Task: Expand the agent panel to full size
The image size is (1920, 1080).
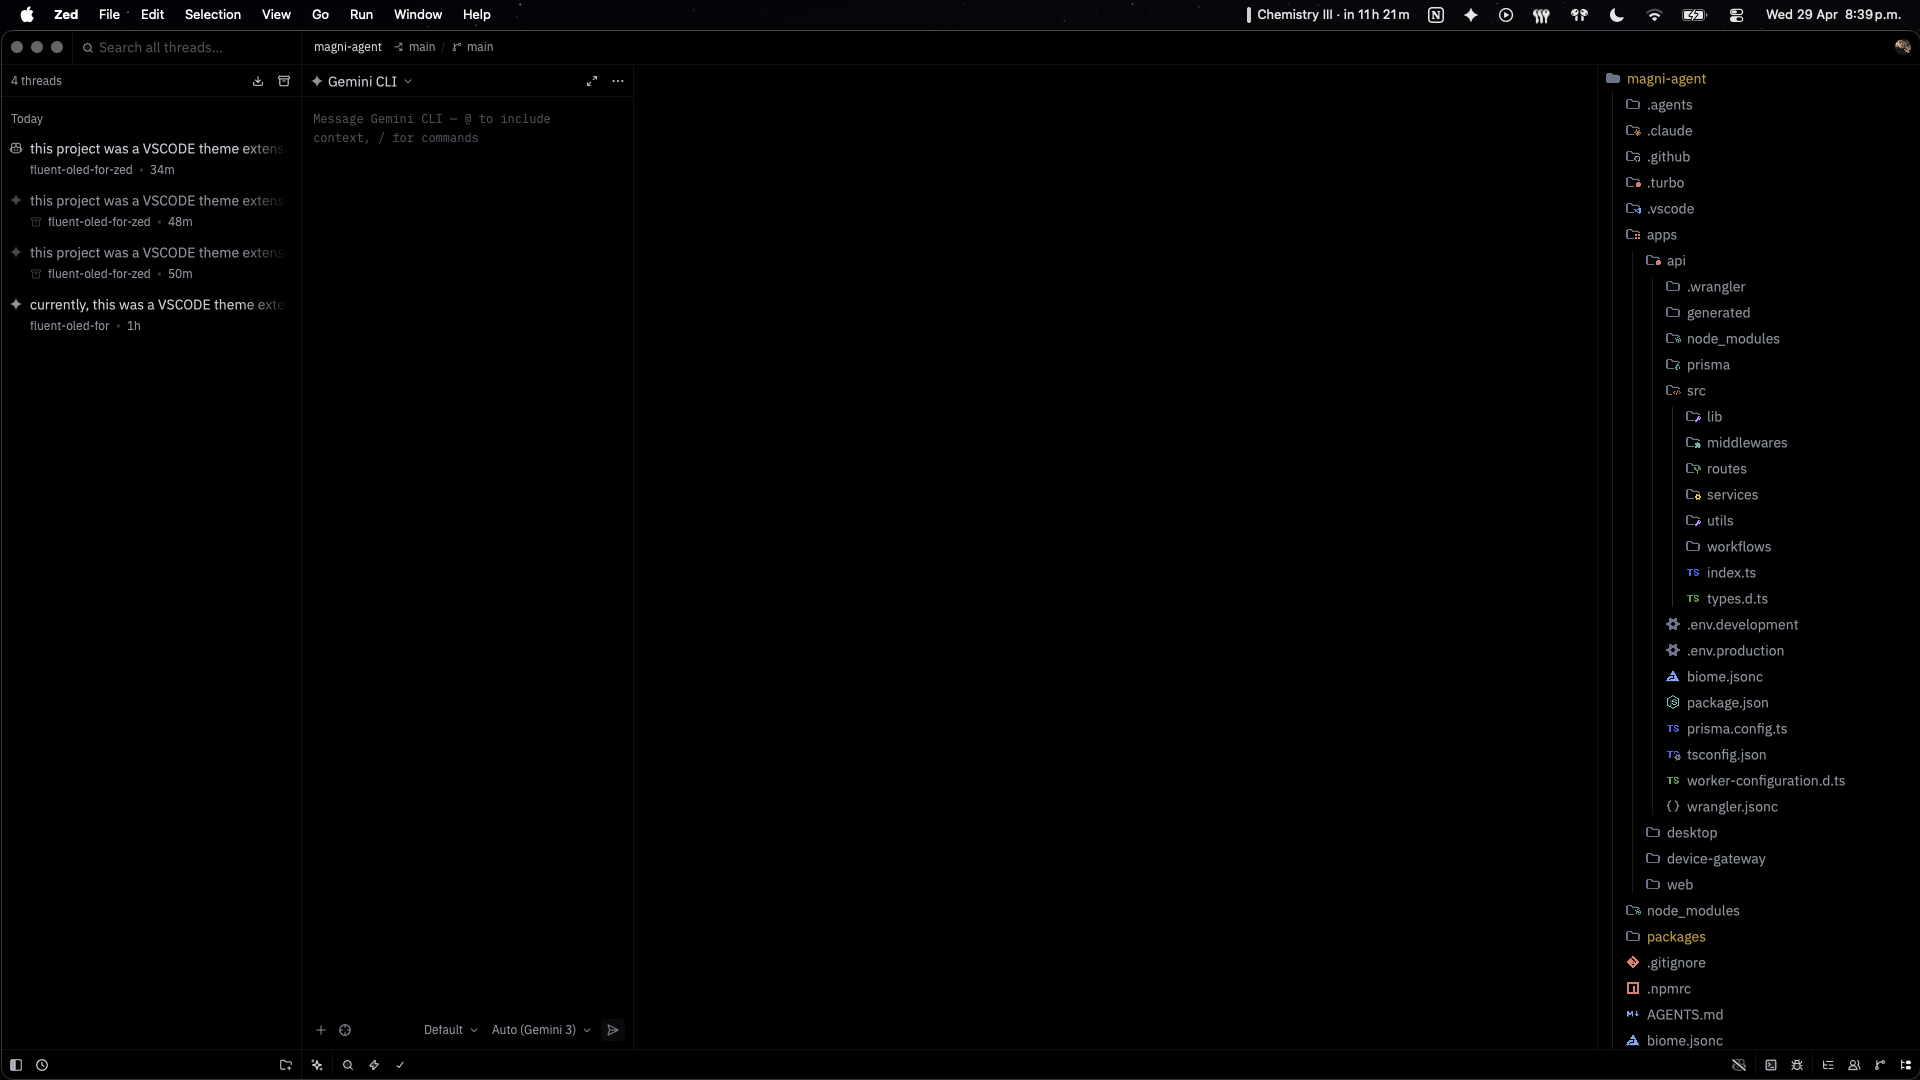Action: (x=592, y=81)
